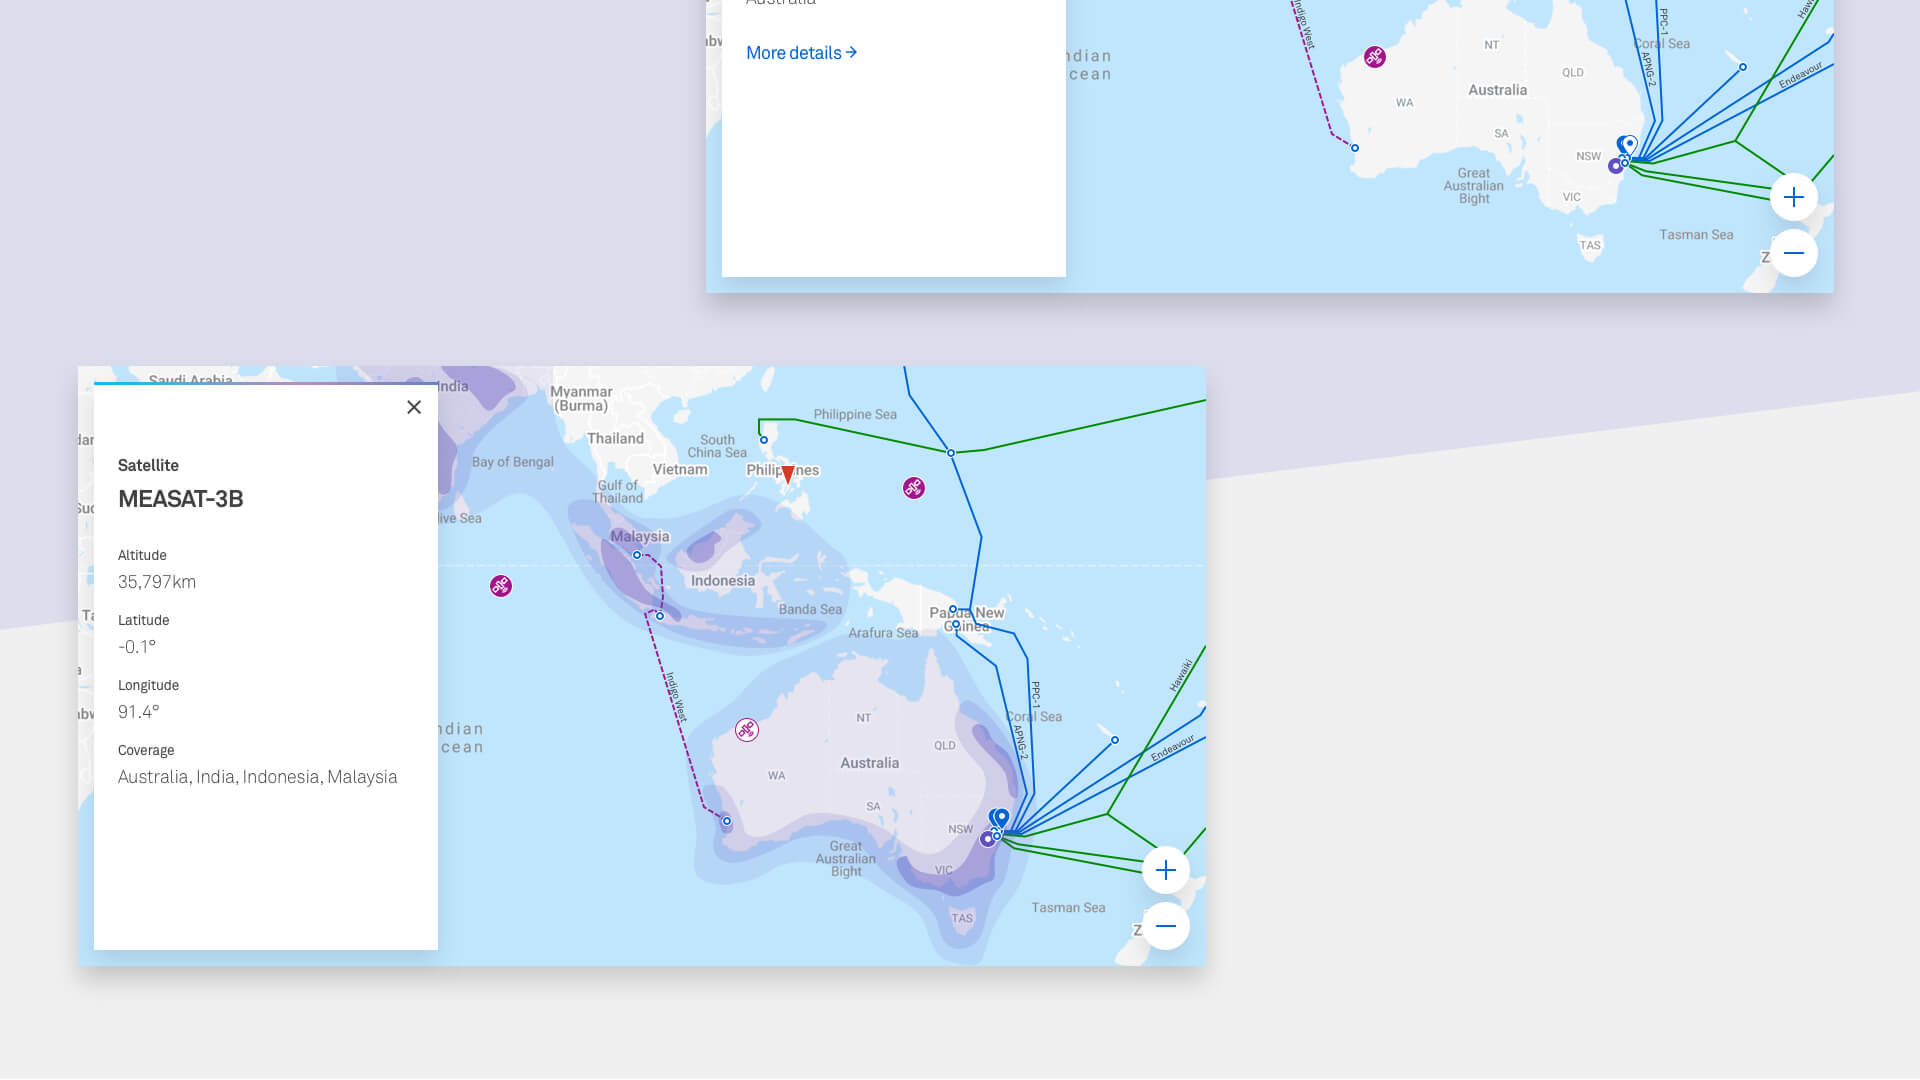The height and width of the screenshot is (1080, 1920).
Task: Click the Indigo West cable label on lower map
Action: [677, 697]
